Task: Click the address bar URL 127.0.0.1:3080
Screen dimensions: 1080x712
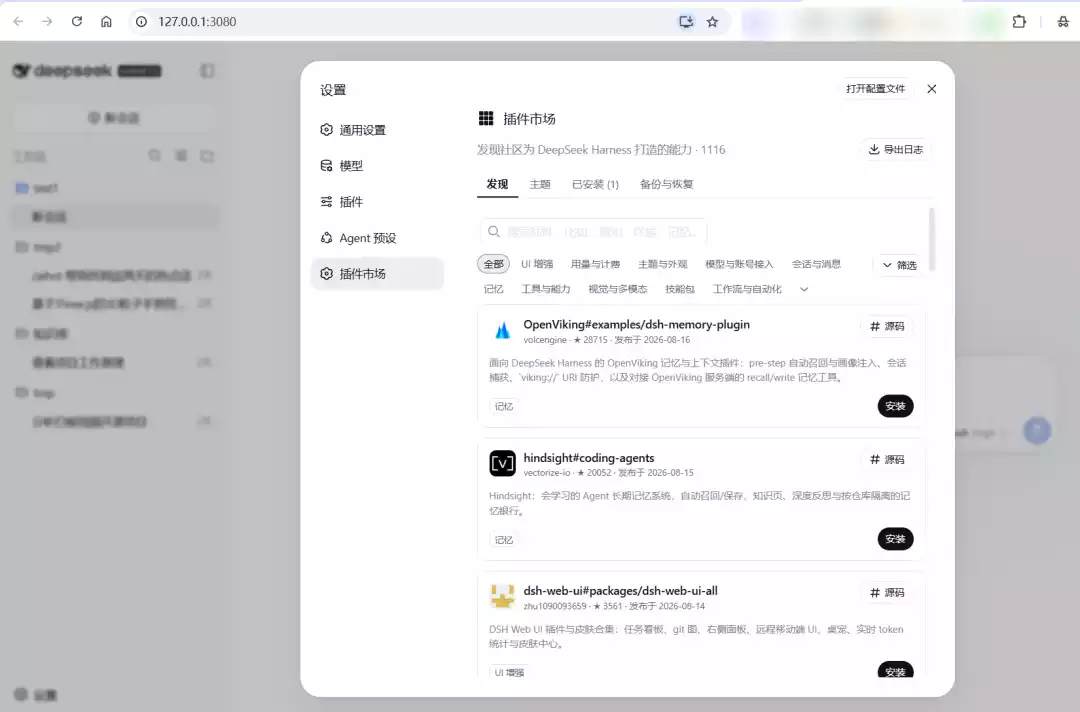Action: click(x=197, y=22)
